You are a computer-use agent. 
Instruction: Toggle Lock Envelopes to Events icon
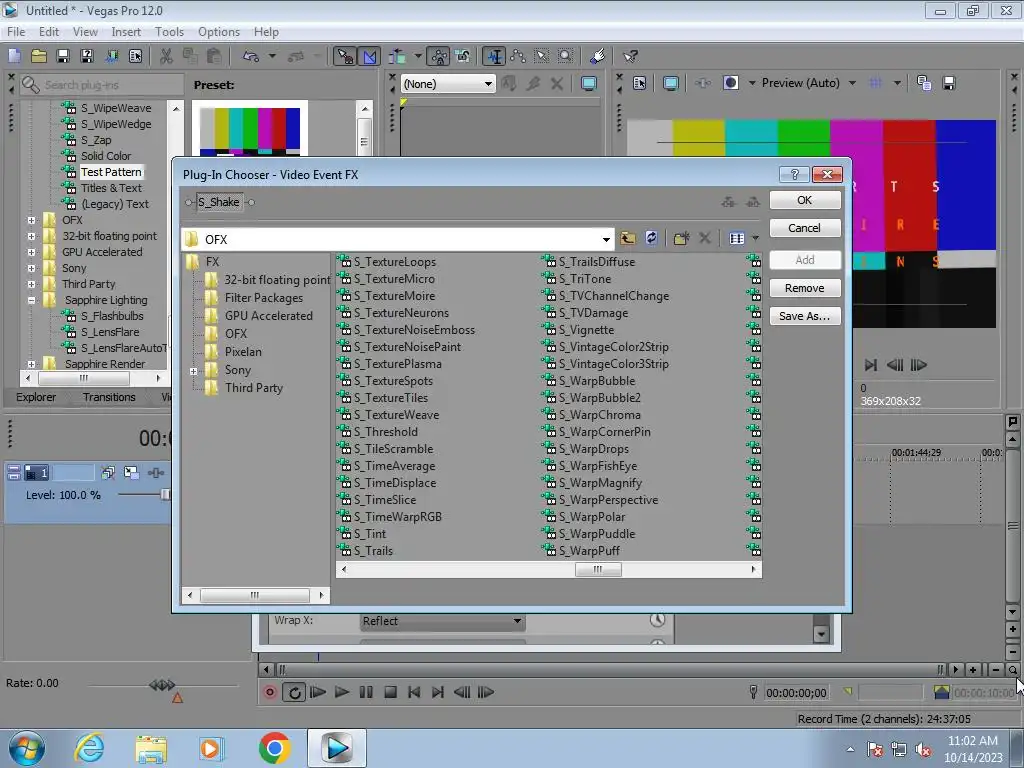pyautogui.click(x=439, y=56)
